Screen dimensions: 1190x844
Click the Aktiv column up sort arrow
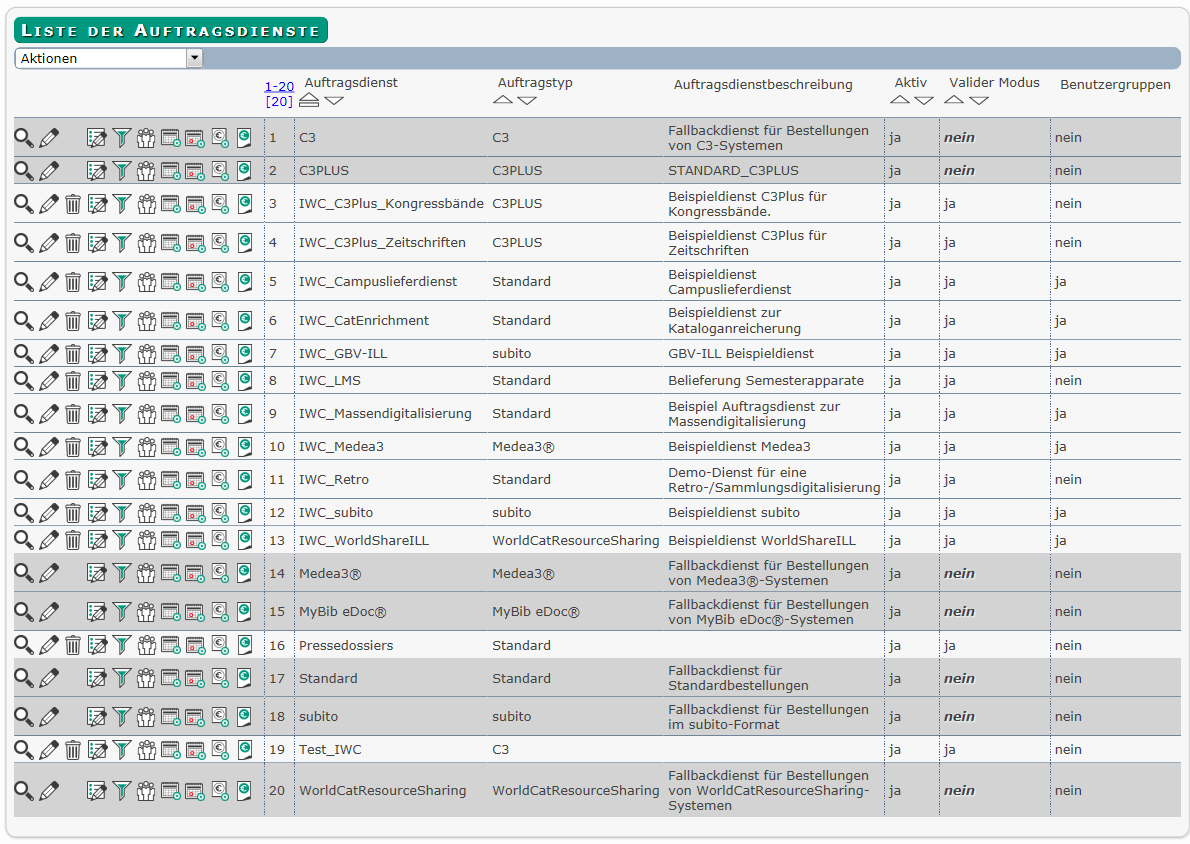tap(899, 100)
